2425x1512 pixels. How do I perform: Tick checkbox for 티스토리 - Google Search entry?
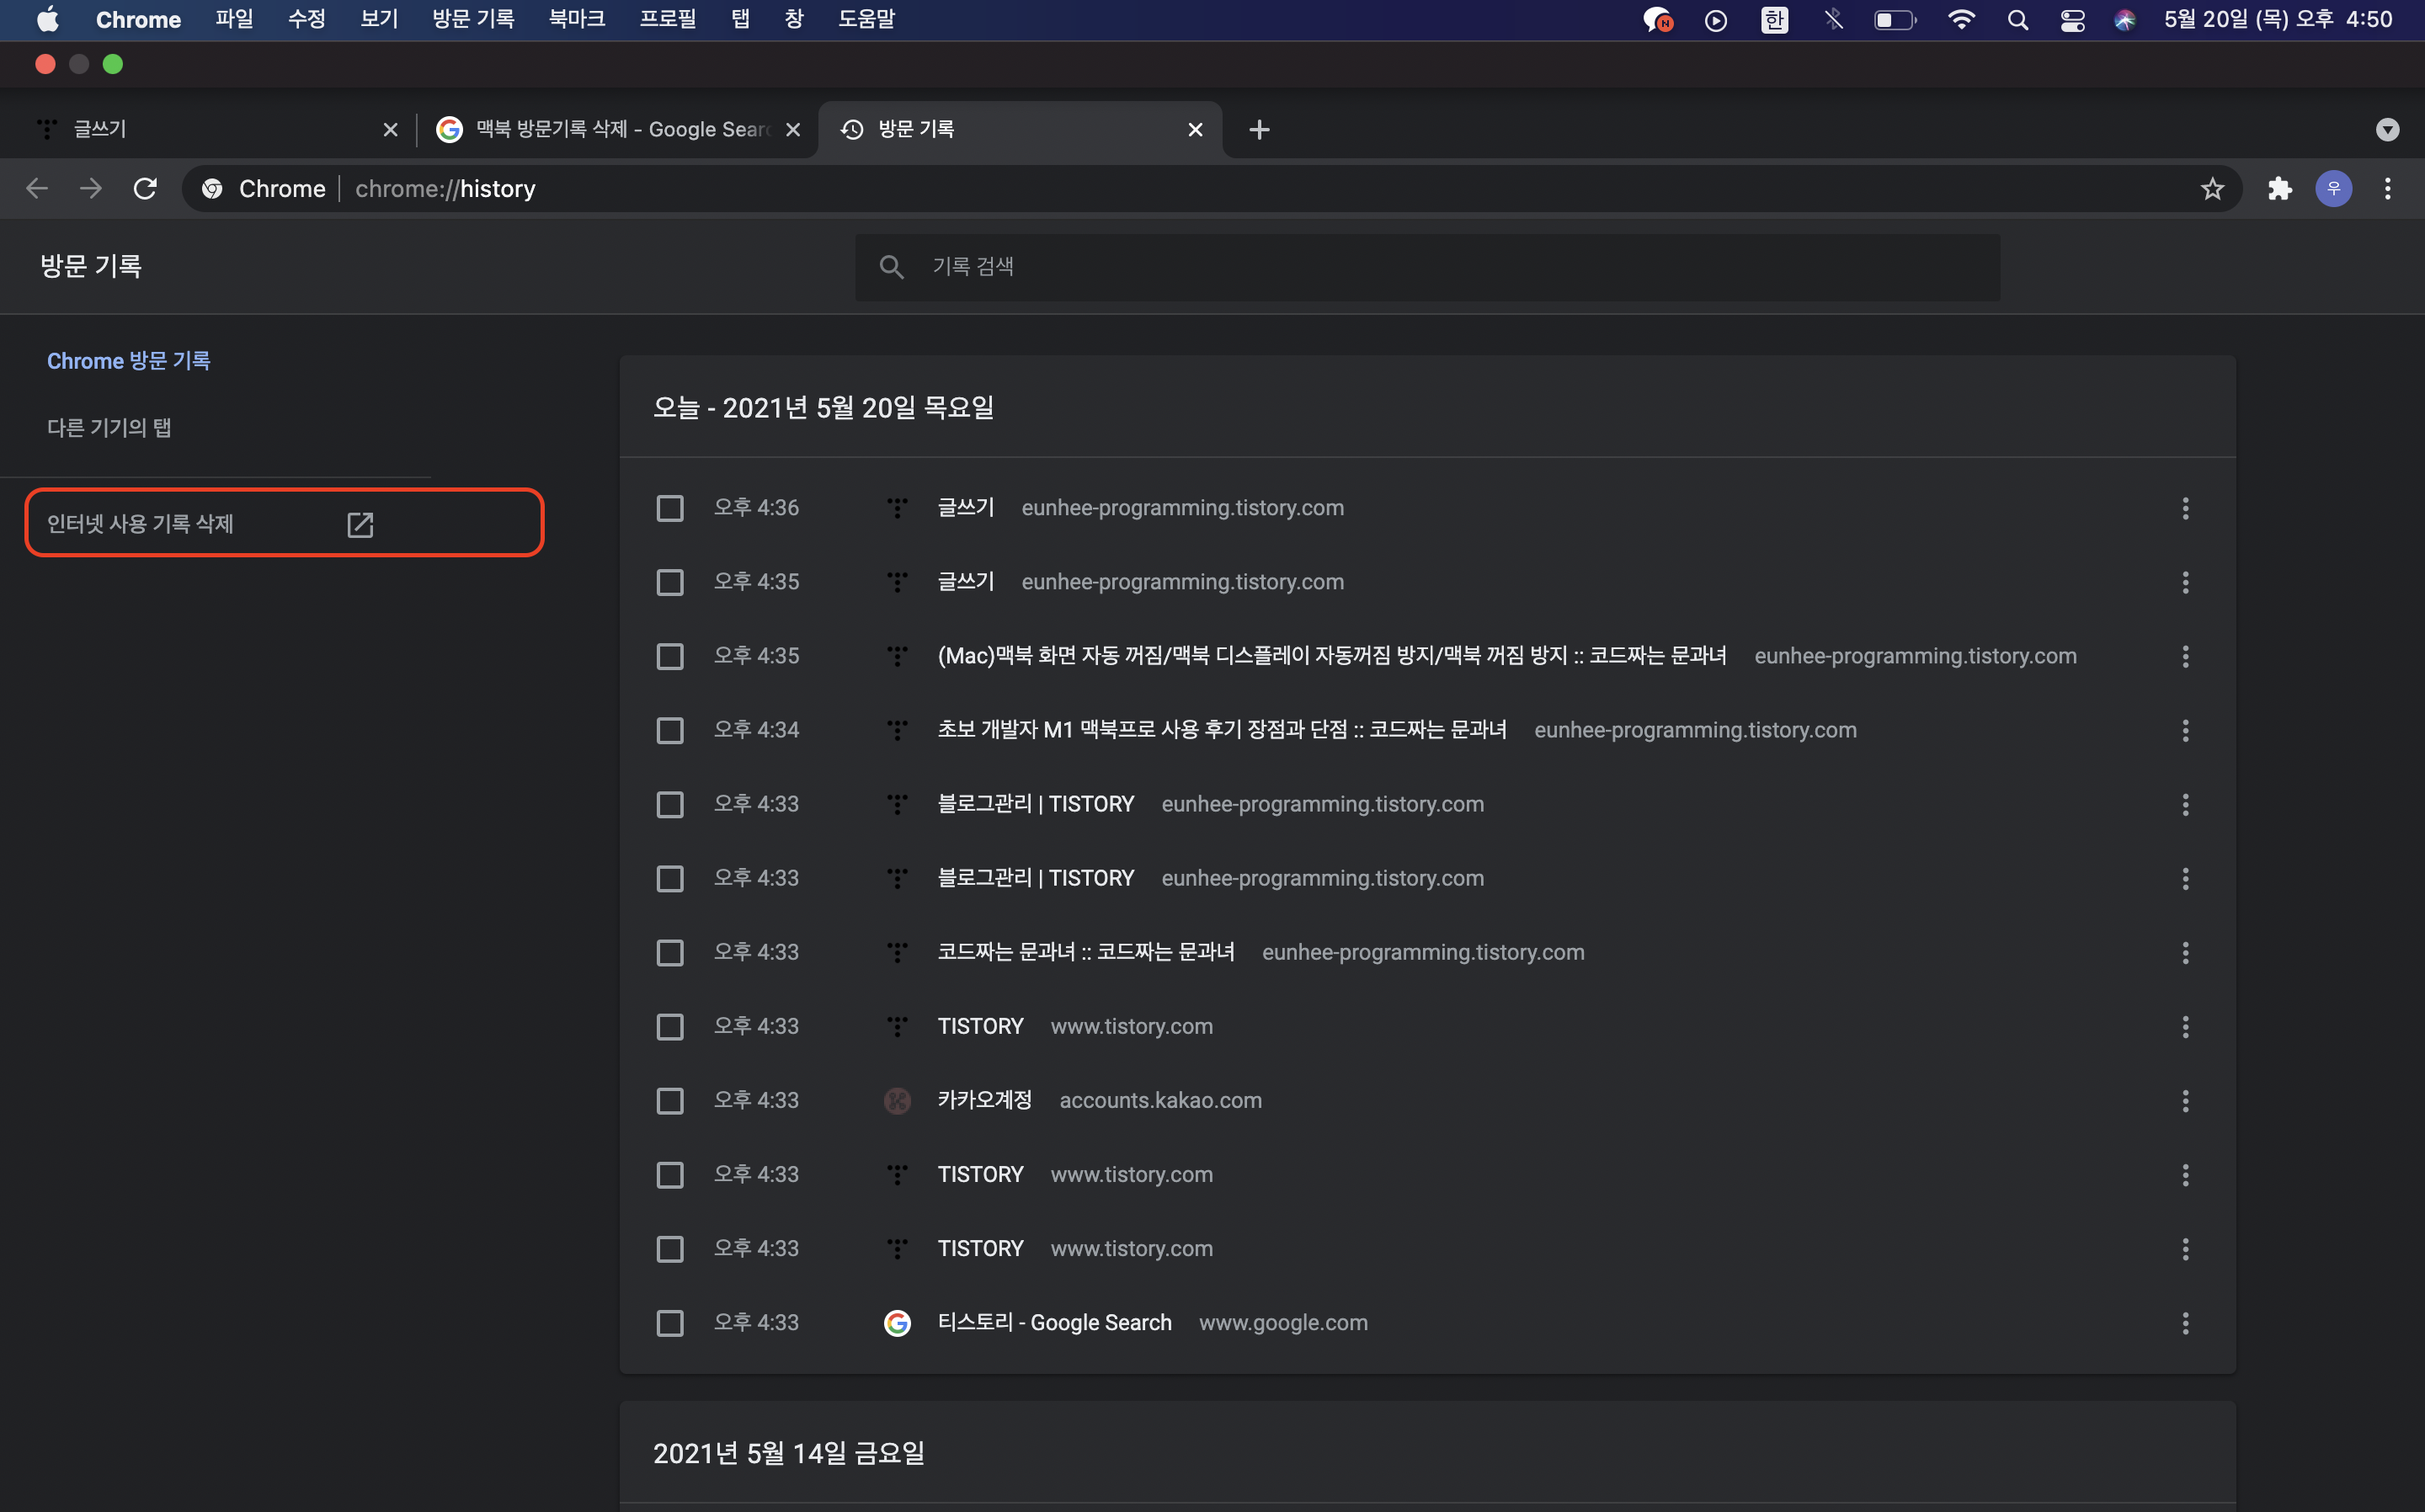[x=670, y=1323]
